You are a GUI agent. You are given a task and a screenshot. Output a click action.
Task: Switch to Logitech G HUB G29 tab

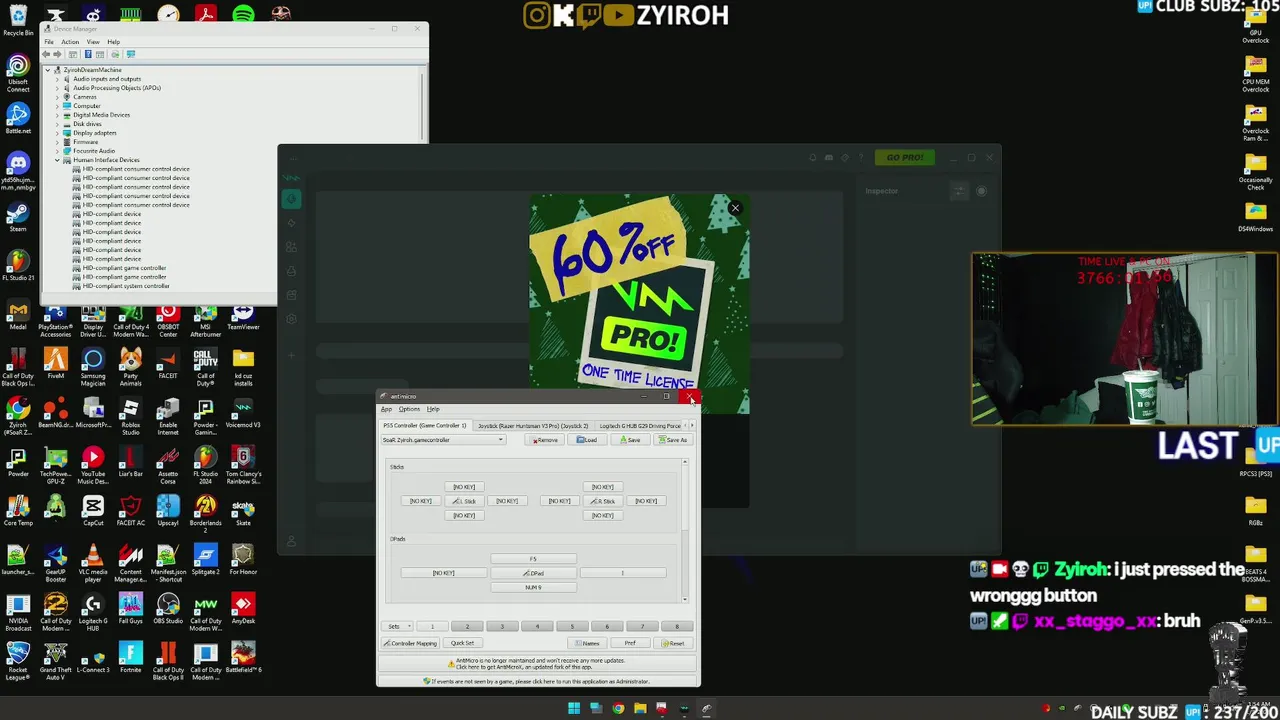click(x=640, y=426)
